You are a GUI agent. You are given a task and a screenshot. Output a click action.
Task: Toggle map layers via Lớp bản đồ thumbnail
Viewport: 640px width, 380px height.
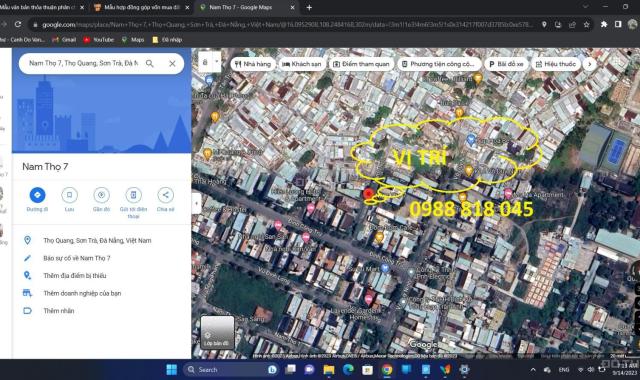pyautogui.click(x=218, y=332)
